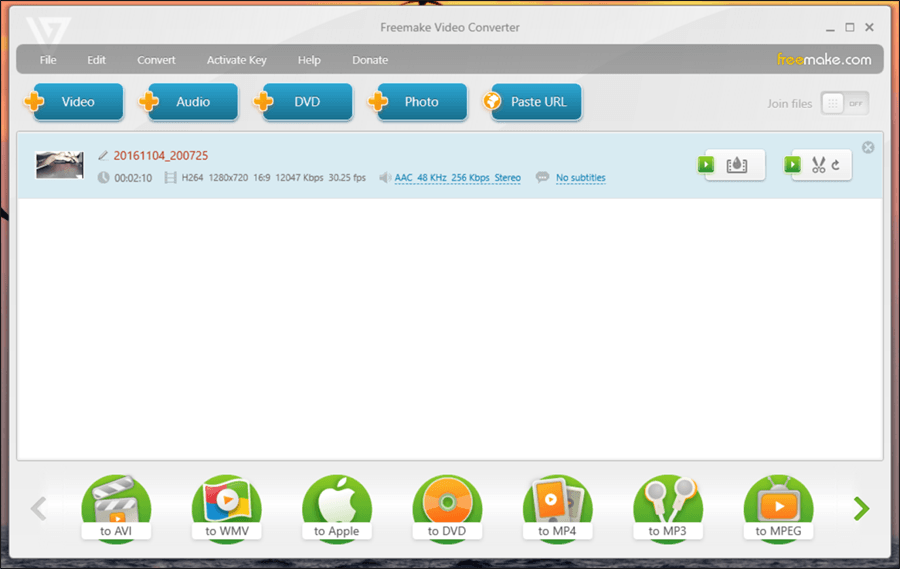
Task: Show previous formats with left arrow
Action: [x=39, y=508]
